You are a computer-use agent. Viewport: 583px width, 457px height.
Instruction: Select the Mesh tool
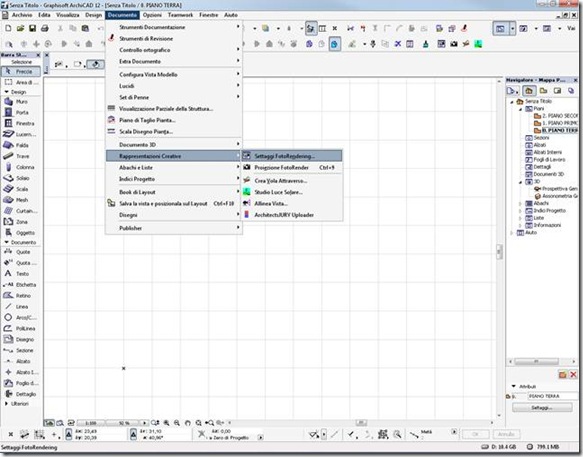pos(21,200)
